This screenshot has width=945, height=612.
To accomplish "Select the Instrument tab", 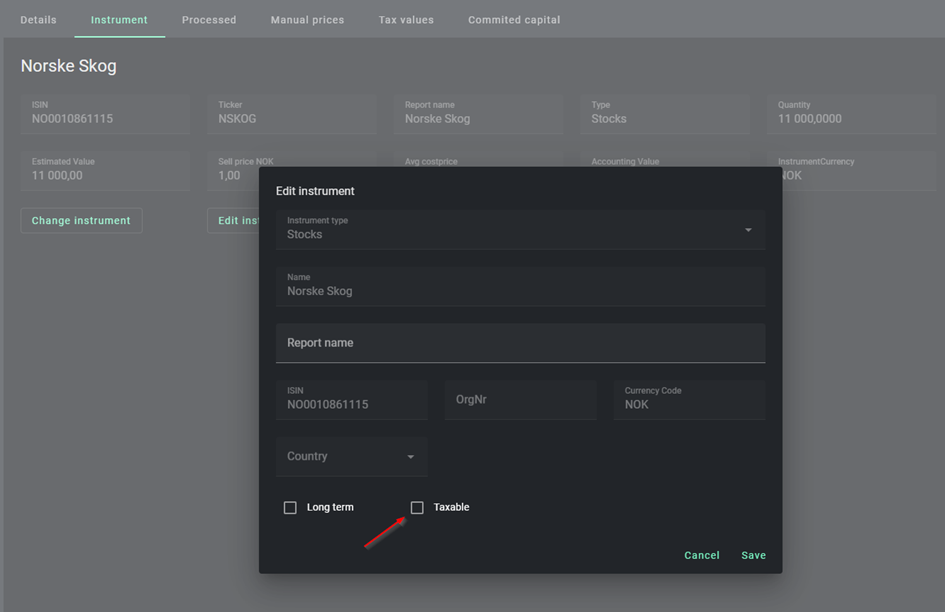I will (x=119, y=20).
